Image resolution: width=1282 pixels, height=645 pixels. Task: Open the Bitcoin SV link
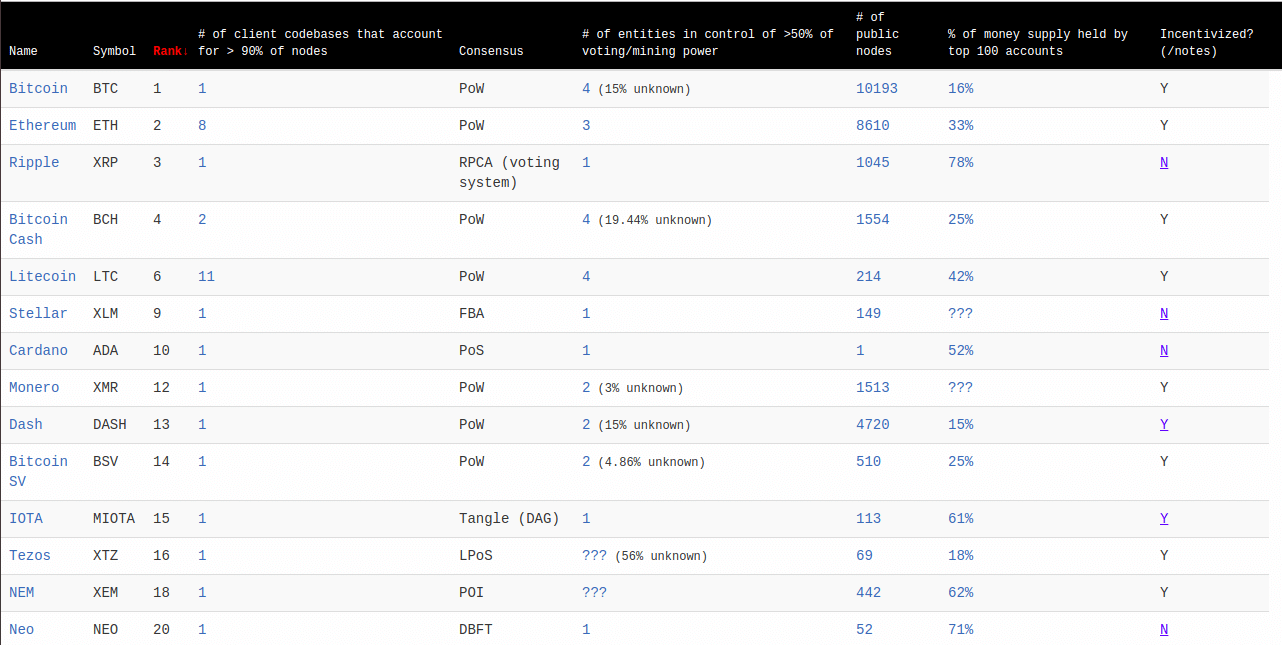click(38, 471)
